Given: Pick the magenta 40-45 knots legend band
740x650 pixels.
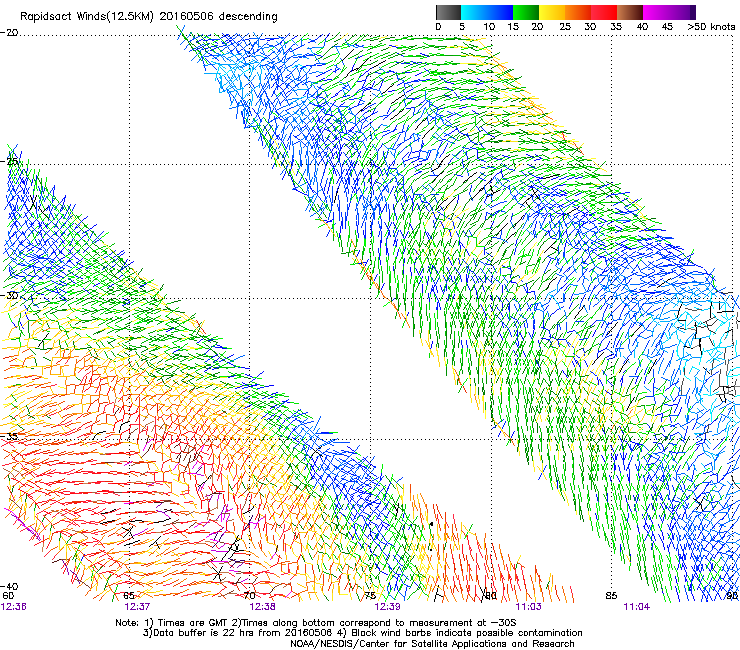Looking at the screenshot, I should click(x=656, y=12).
